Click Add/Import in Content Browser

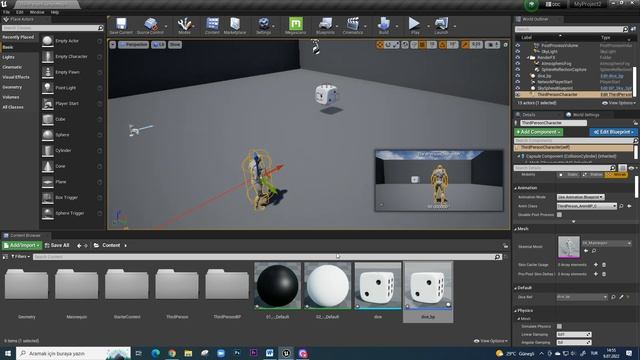click(22, 245)
